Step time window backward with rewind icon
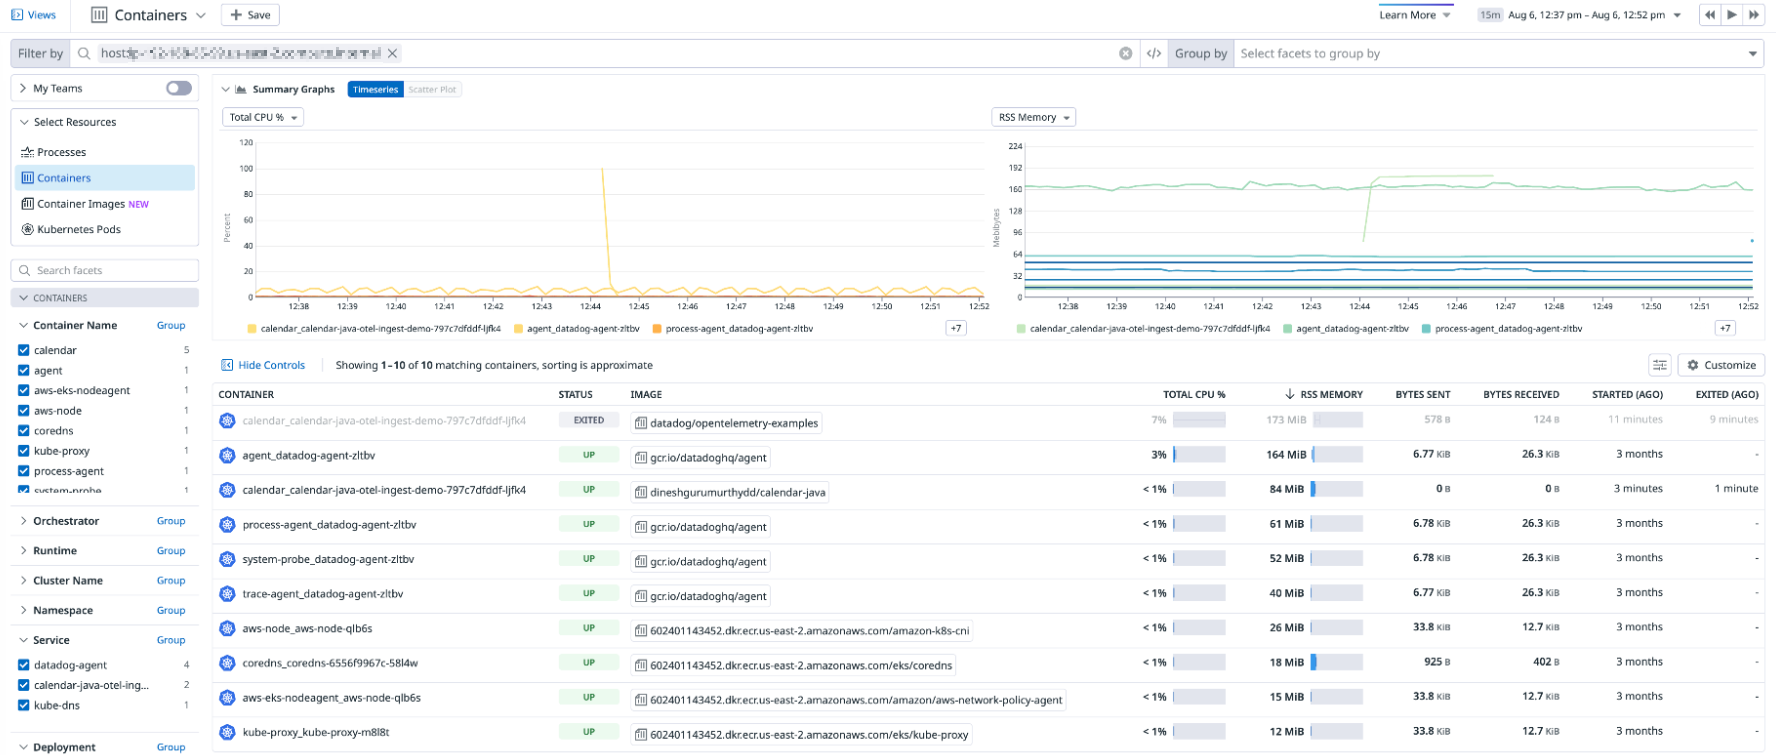The width and height of the screenshot is (1776, 755). click(x=1710, y=15)
